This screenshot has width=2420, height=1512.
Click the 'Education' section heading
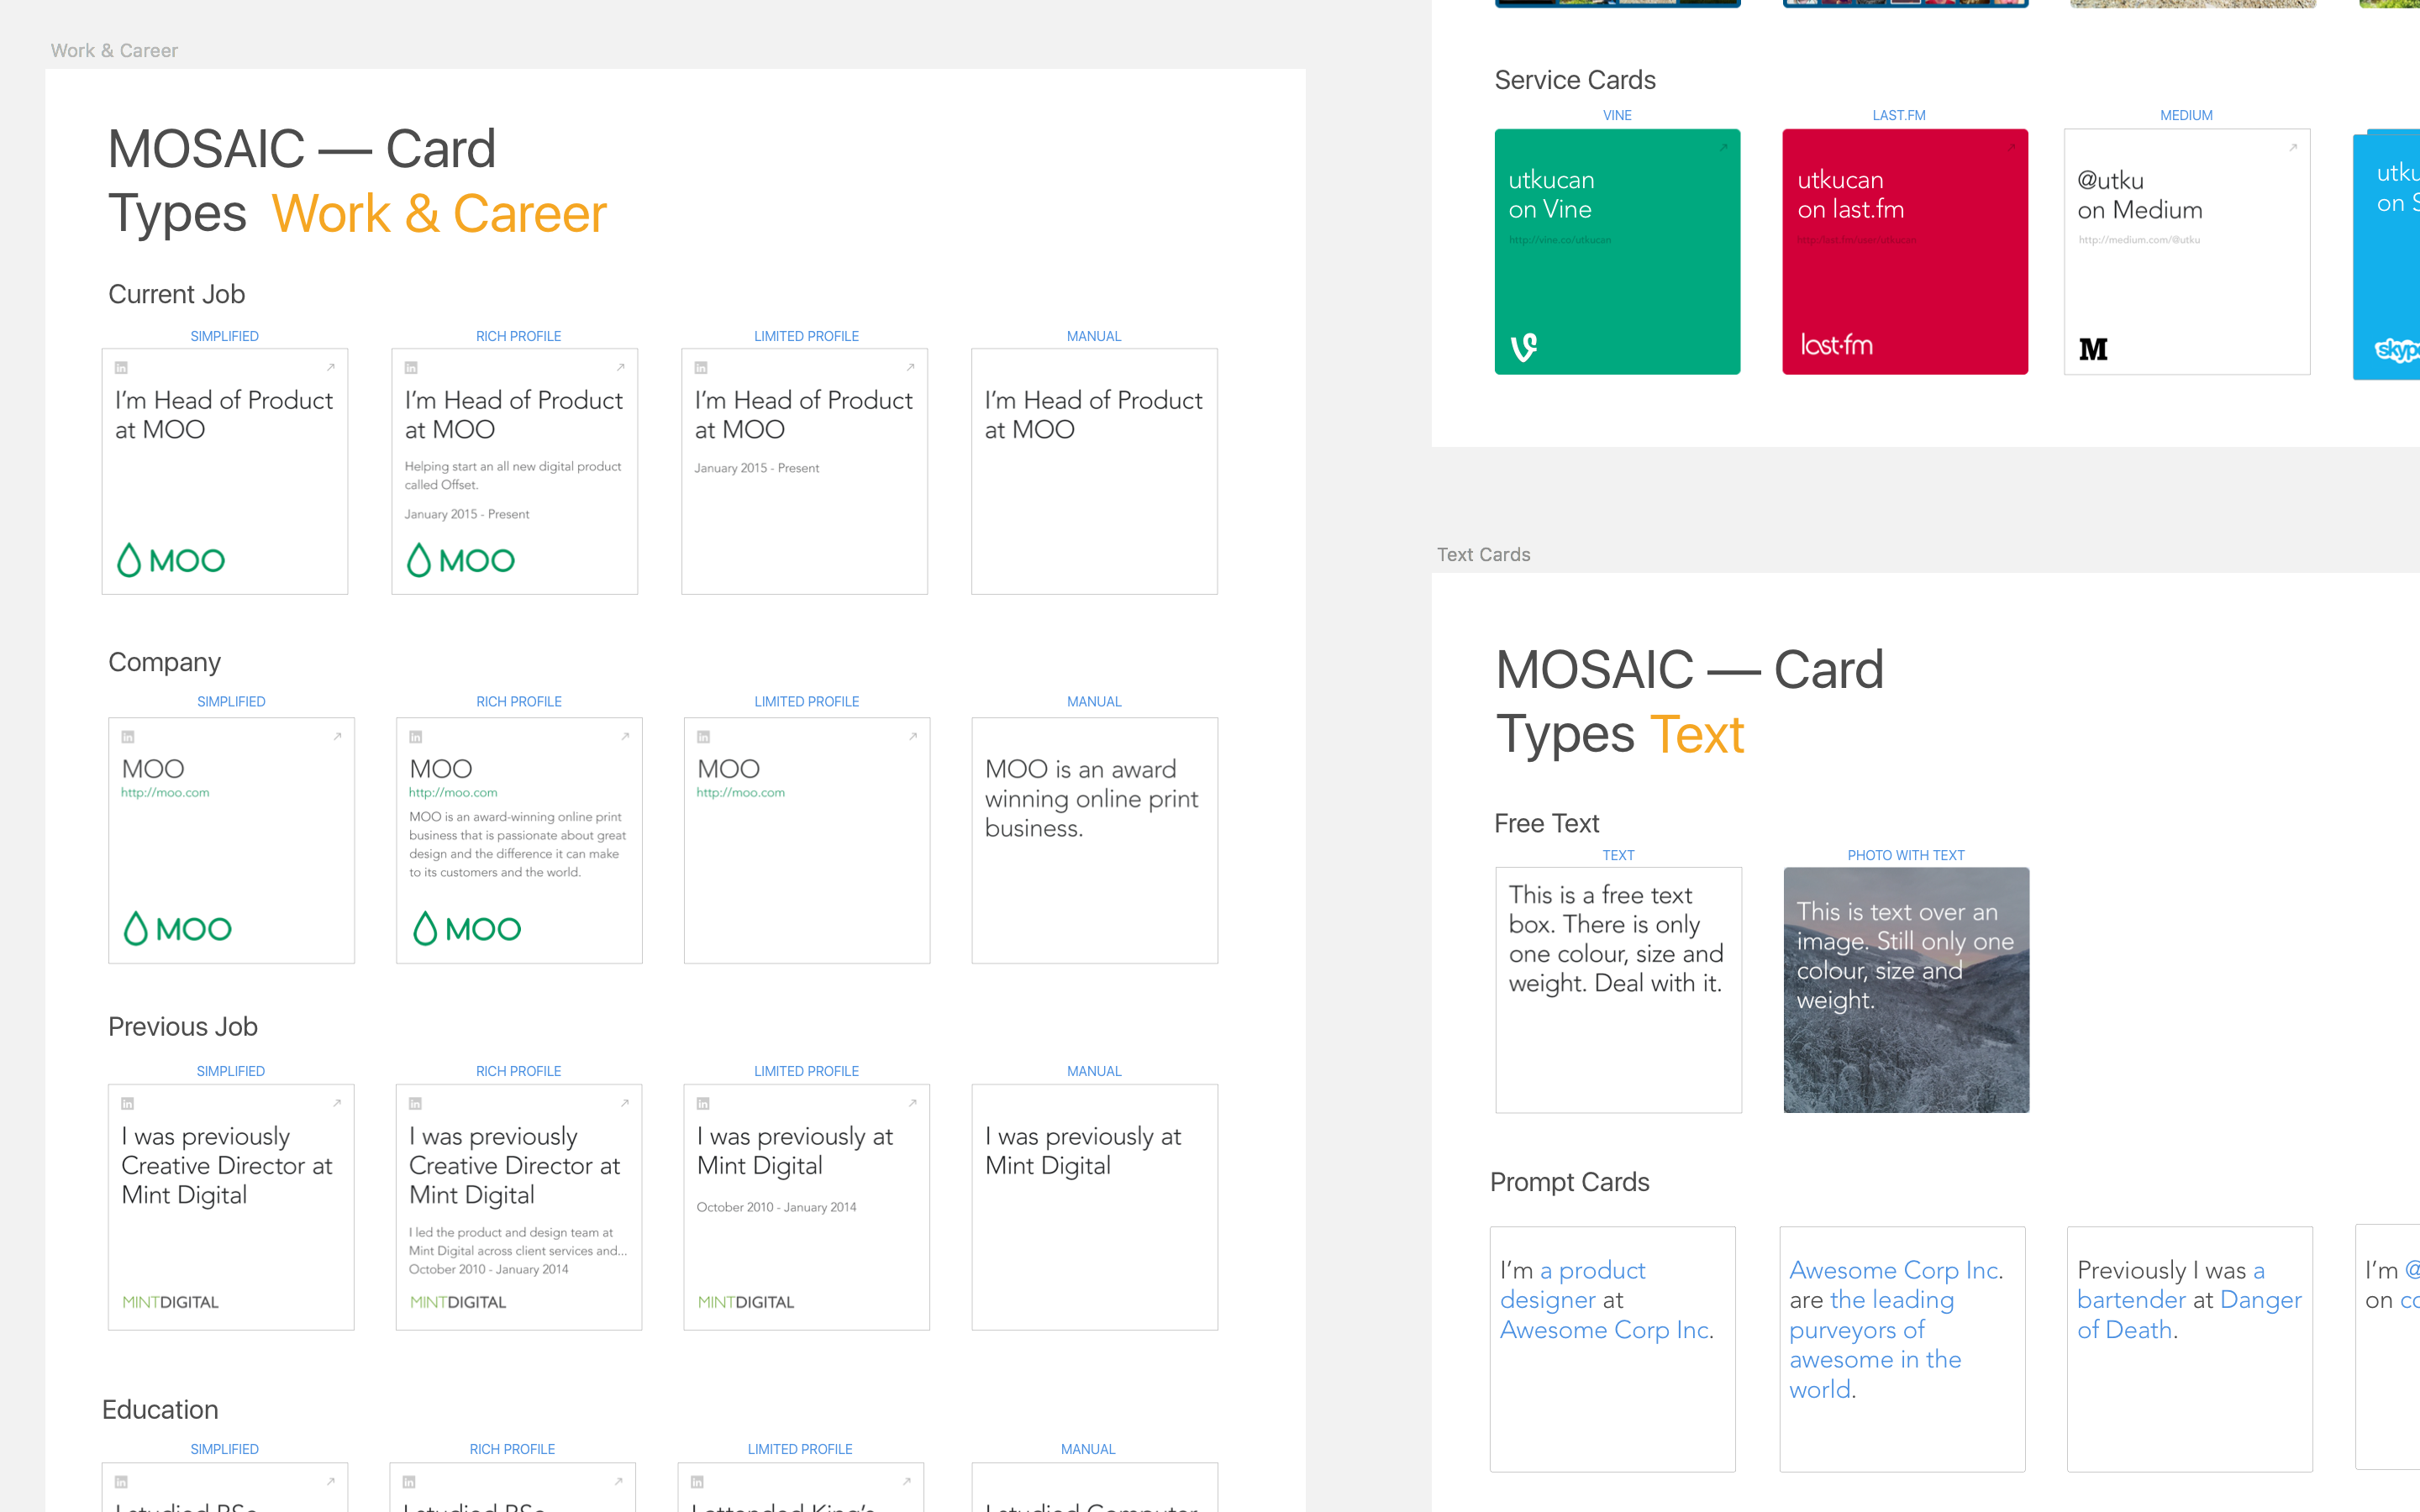pyautogui.click(x=160, y=1410)
